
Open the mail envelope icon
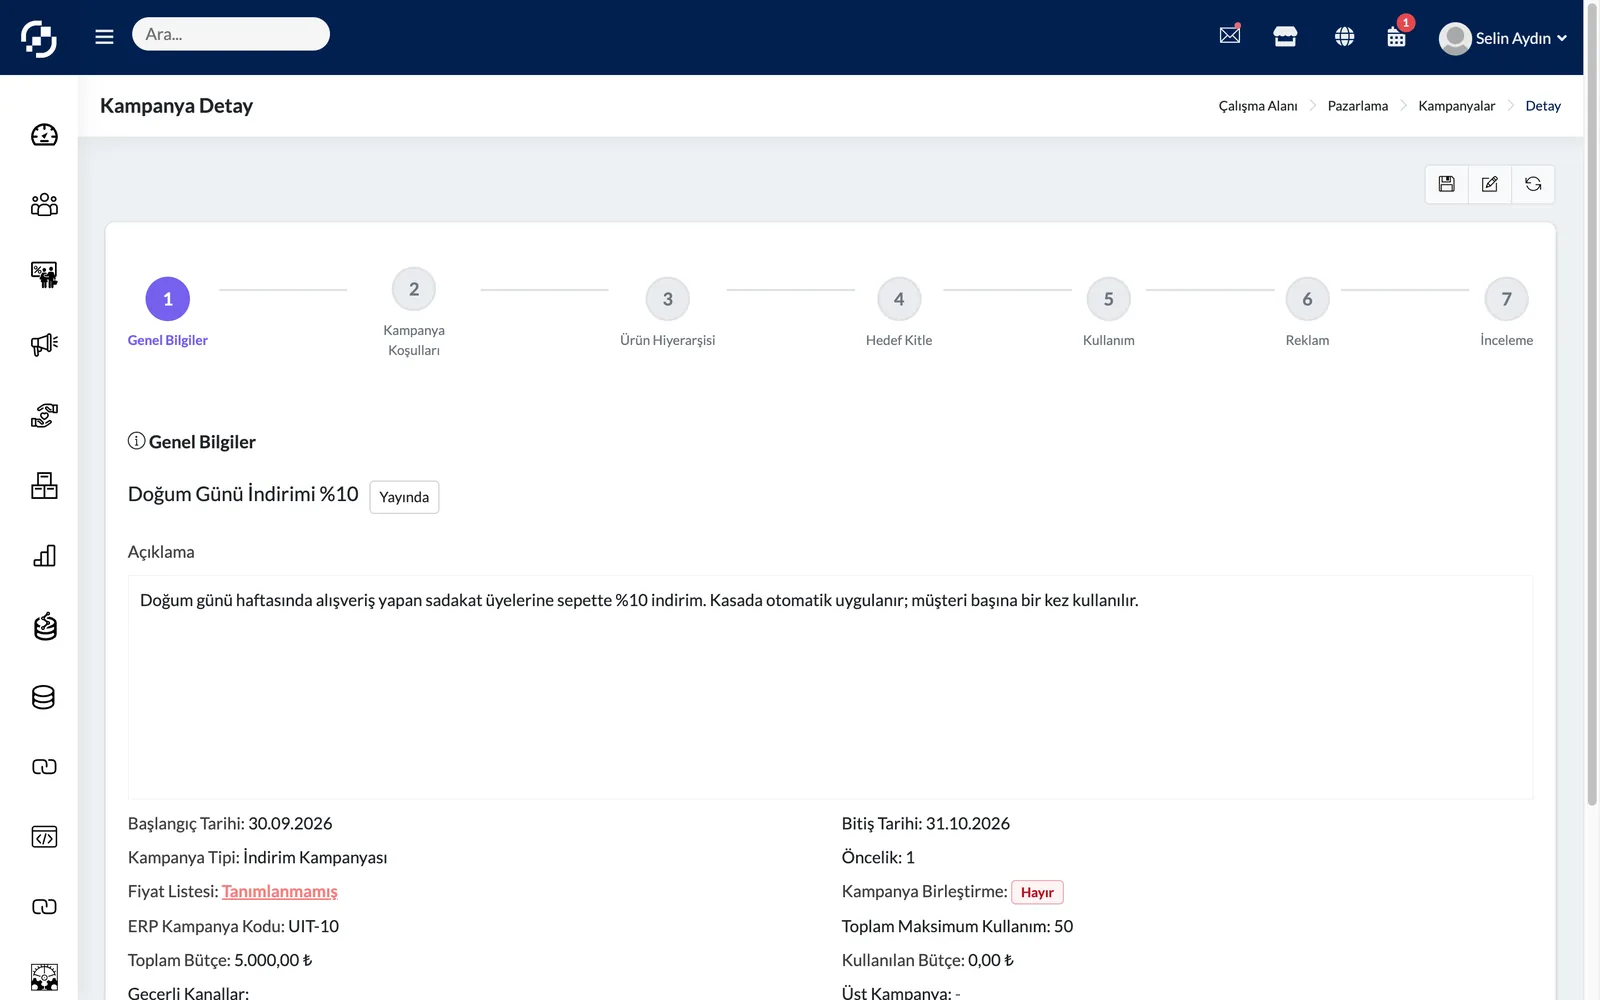1230,35
